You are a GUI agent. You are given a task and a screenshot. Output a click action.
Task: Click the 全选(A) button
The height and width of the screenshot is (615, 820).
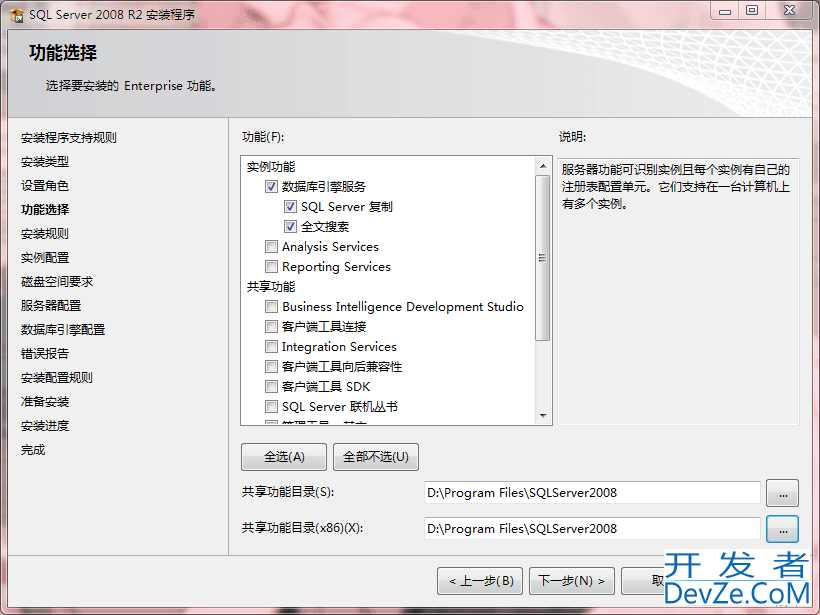click(x=284, y=457)
